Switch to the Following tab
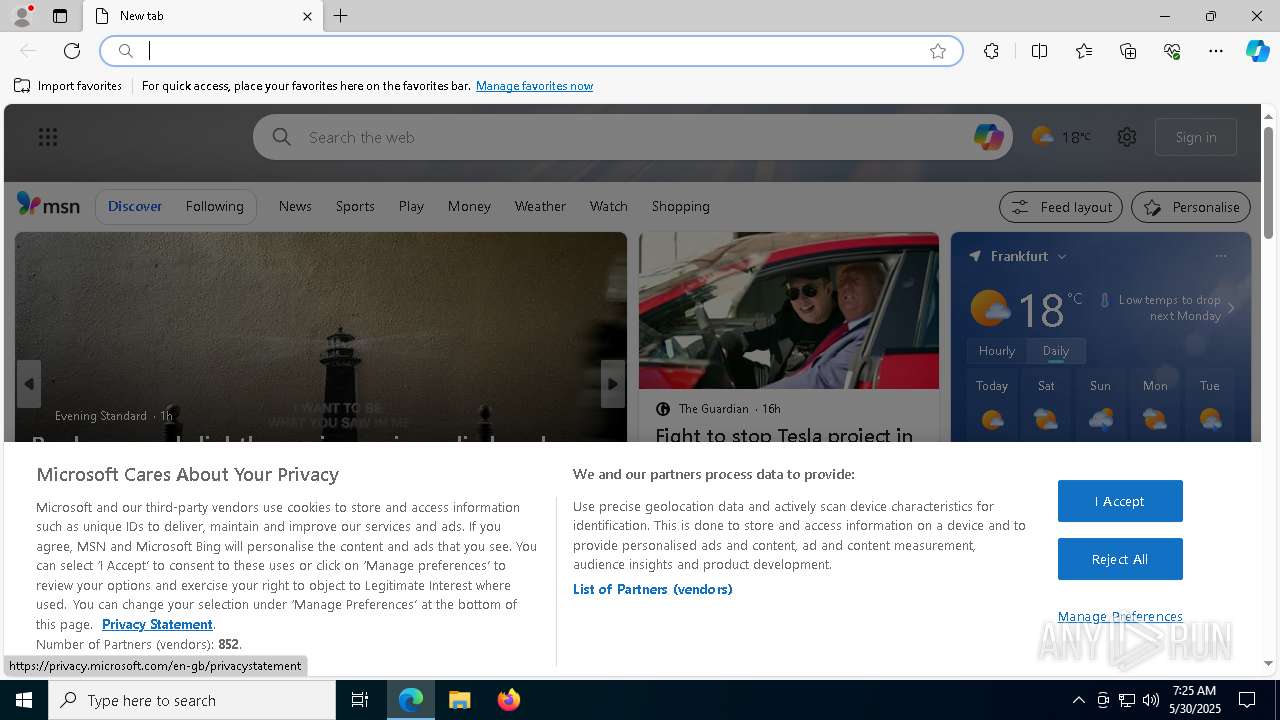This screenshot has width=1280, height=720. (x=214, y=206)
